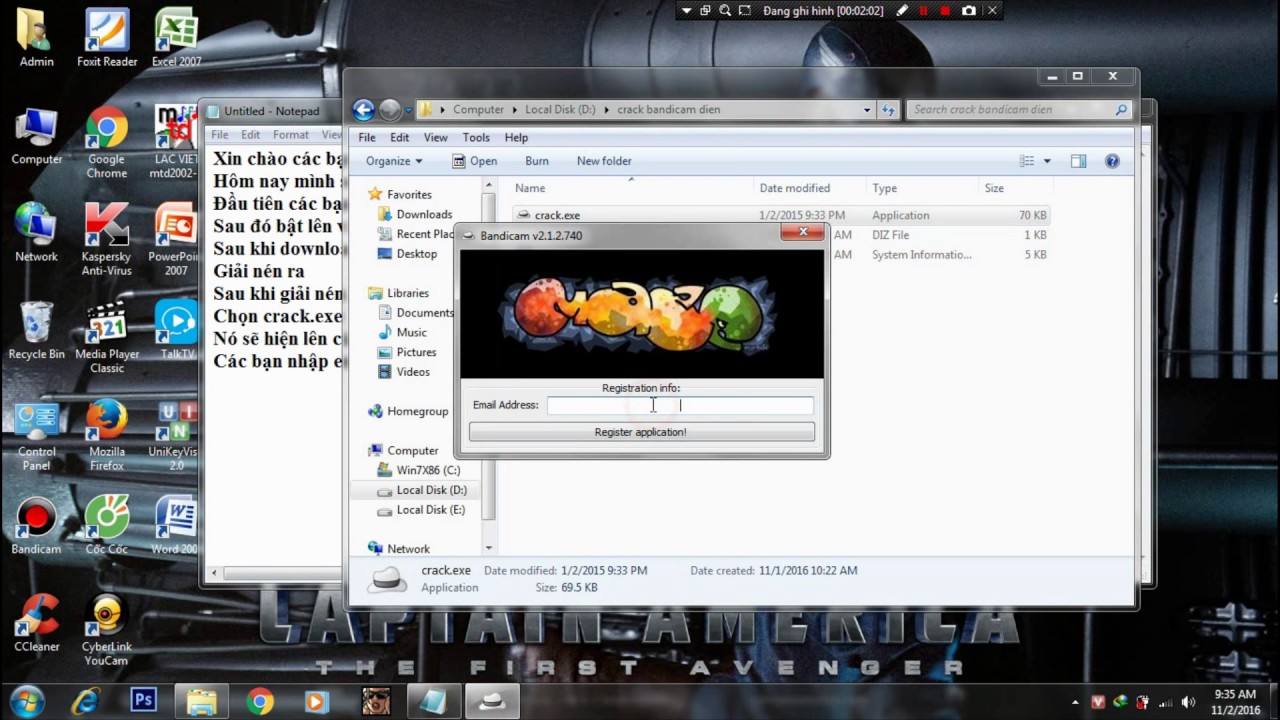
Task: Click Computer in the breadcrumb path
Action: coord(478,109)
